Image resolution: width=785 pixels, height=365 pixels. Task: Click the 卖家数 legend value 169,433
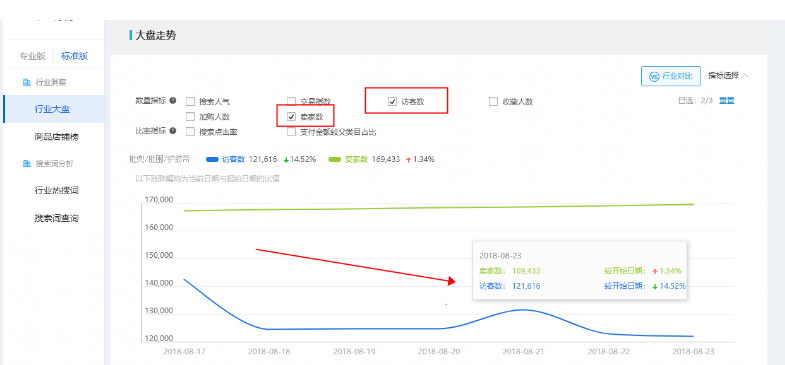(386, 159)
